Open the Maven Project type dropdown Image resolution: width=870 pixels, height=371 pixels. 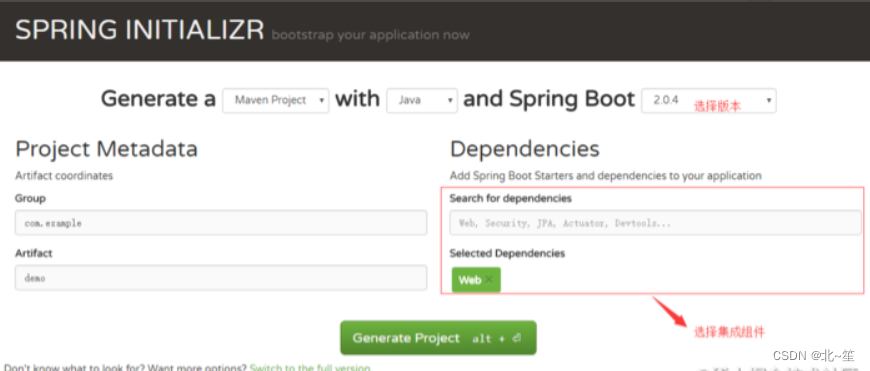pos(275,100)
